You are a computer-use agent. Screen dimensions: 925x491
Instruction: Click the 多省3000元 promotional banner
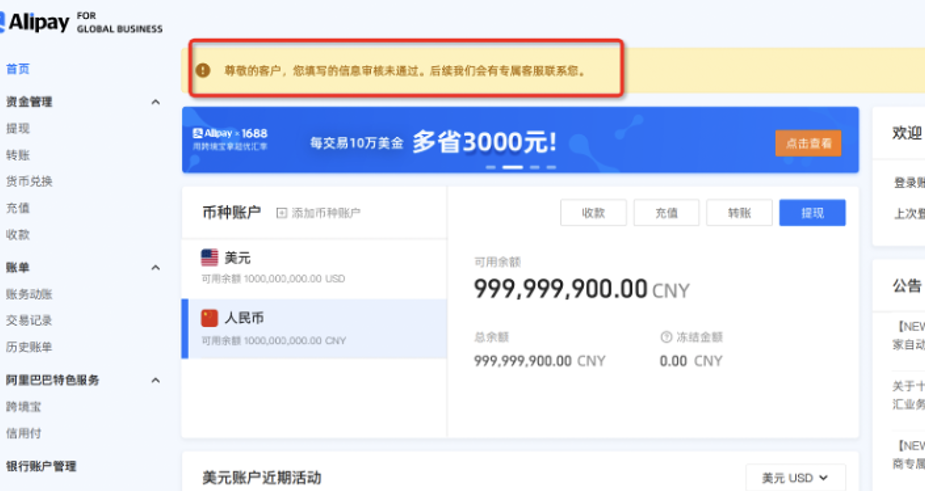point(520,140)
